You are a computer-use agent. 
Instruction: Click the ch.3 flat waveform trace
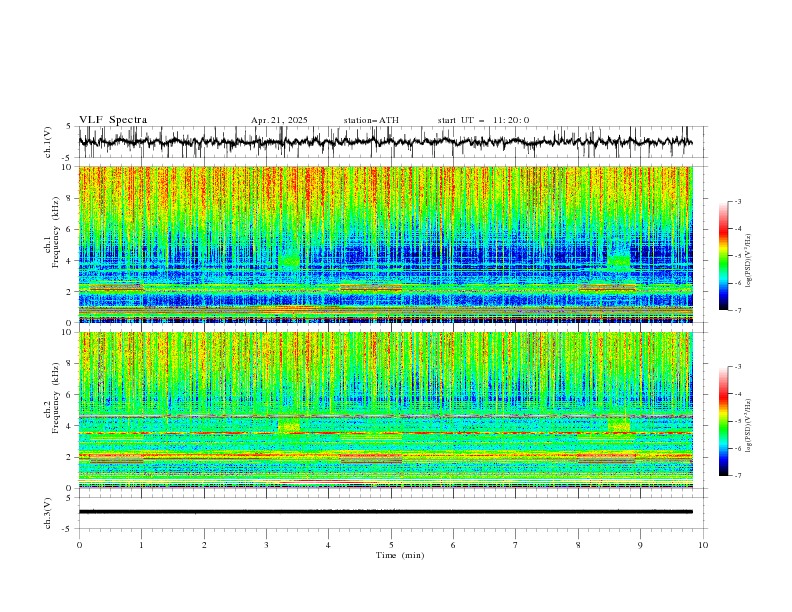[385, 512]
